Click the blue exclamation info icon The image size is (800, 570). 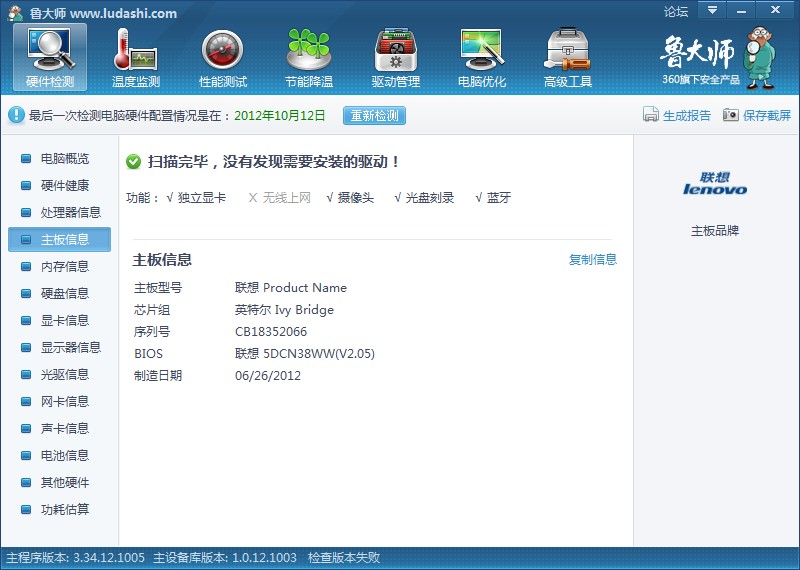point(16,115)
